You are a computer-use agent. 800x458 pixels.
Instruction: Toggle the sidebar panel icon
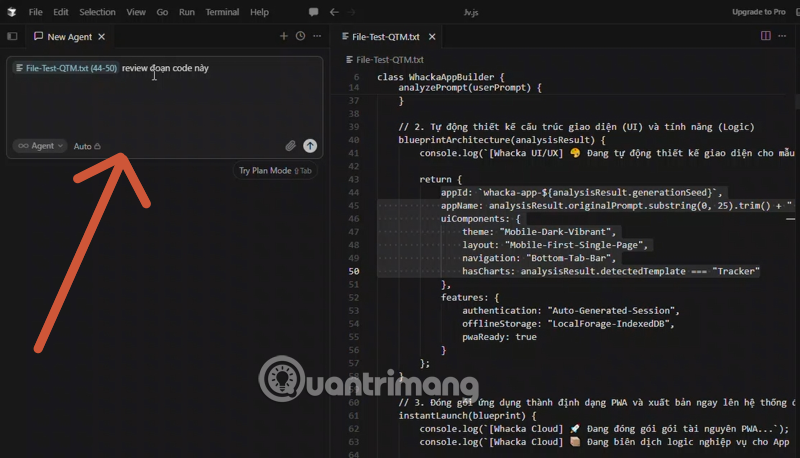12,36
